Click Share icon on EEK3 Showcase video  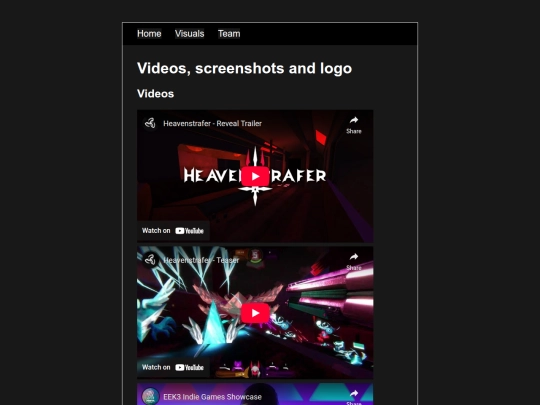click(354, 397)
